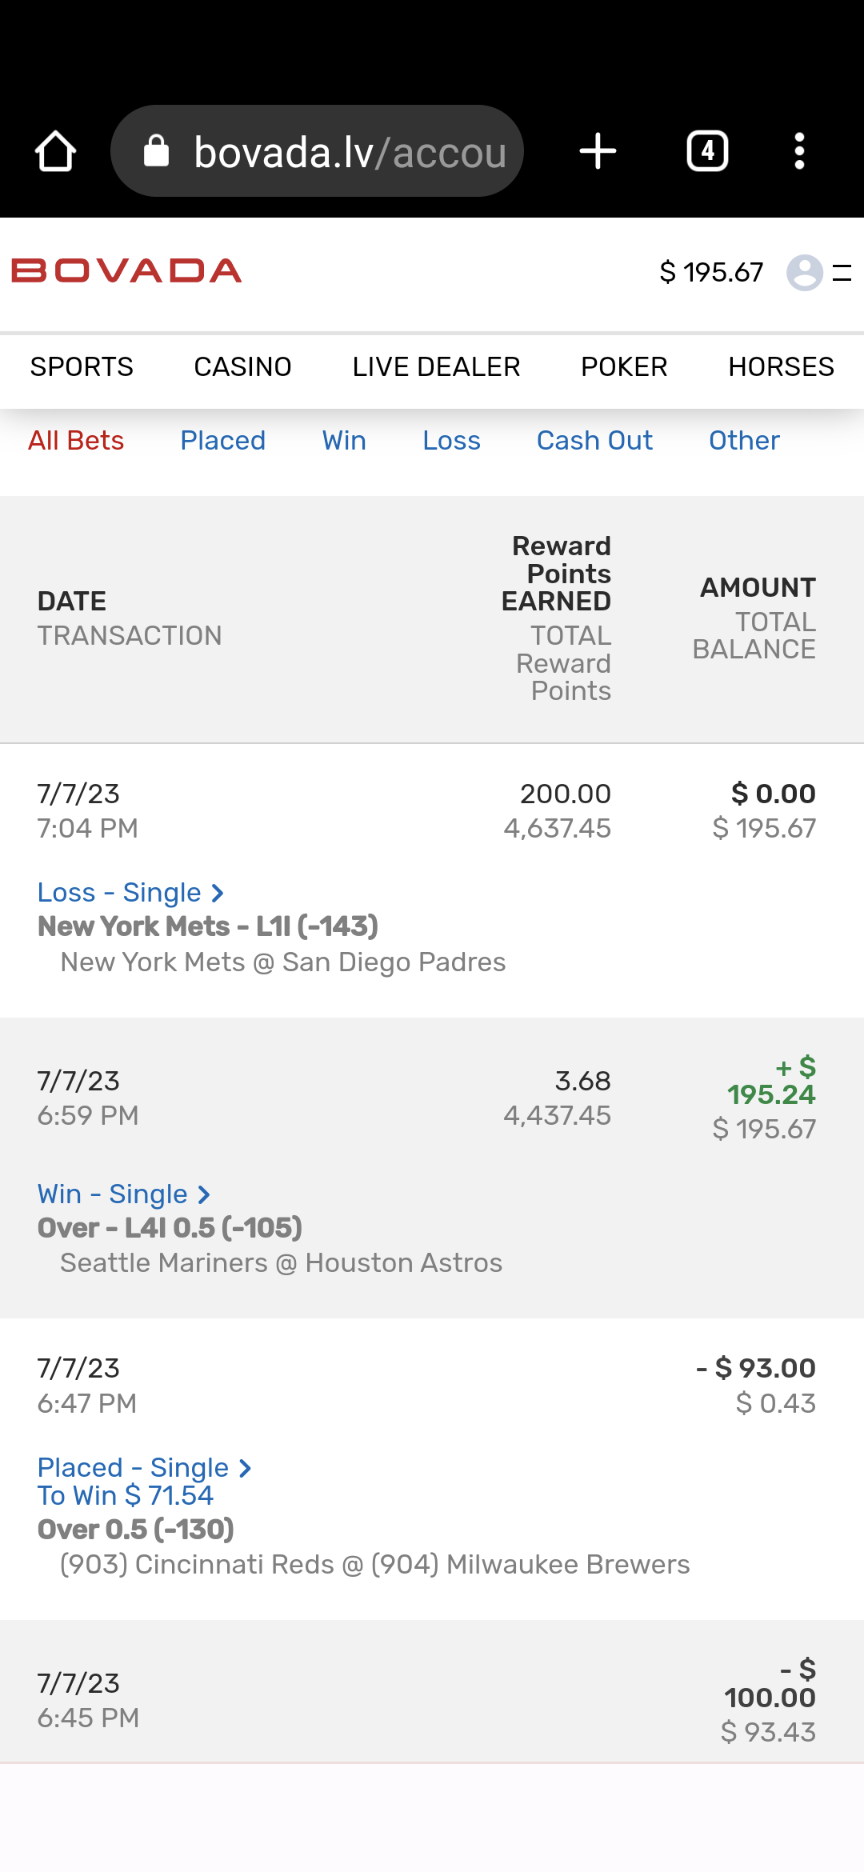Tap the lock icon in address bar
The height and width of the screenshot is (1872, 864).
point(157,152)
